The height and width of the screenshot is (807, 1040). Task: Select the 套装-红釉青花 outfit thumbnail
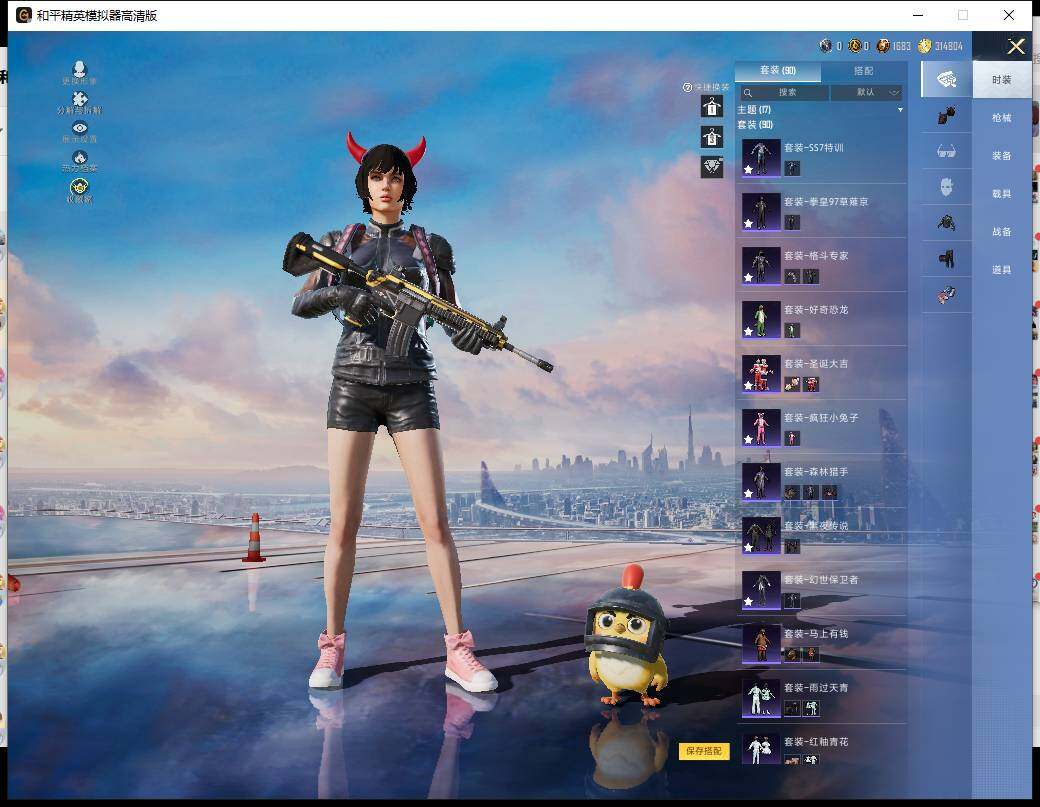pyautogui.click(x=761, y=749)
